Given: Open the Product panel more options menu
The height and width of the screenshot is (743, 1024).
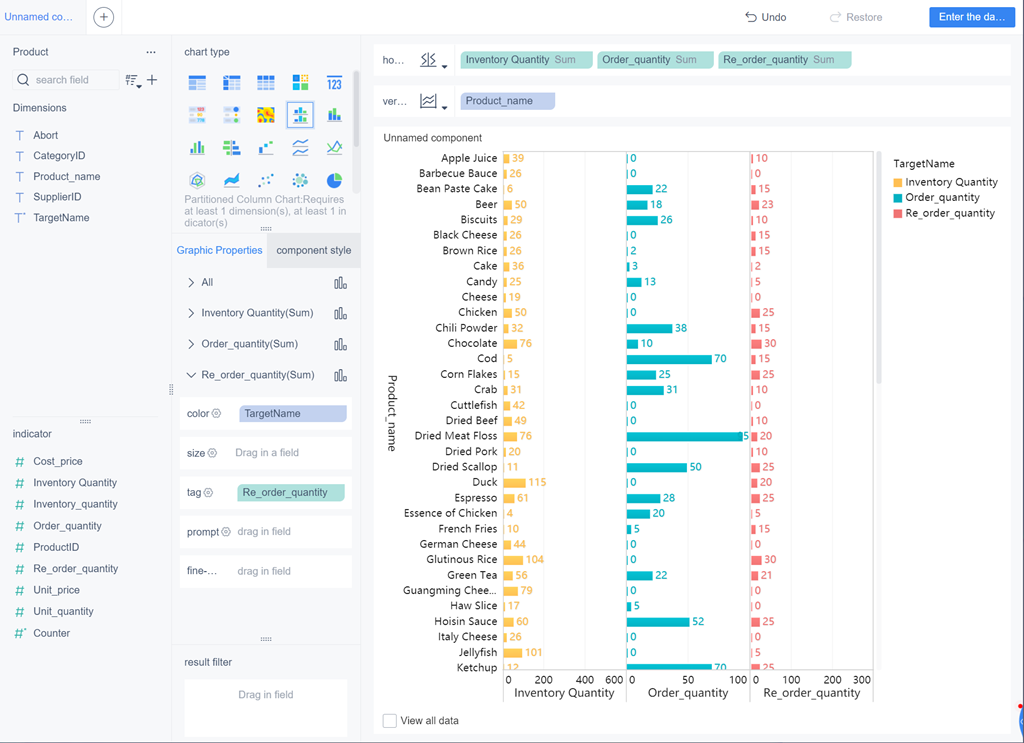Looking at the screenshot, I should point(151,52).
